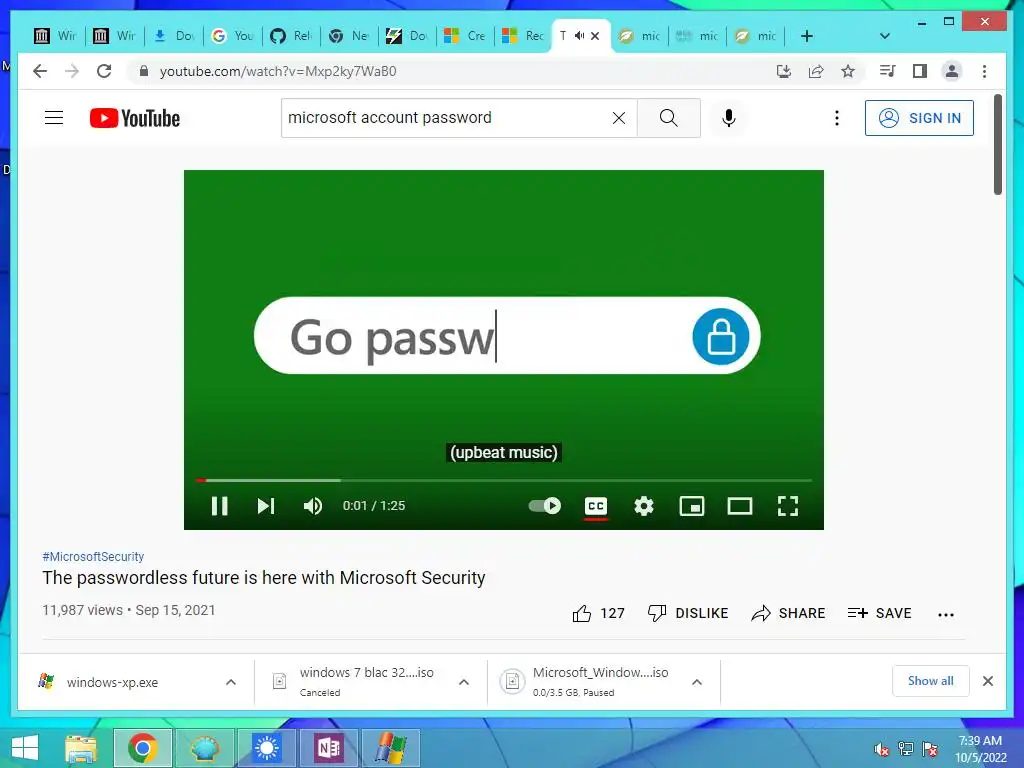Go forward in browser history

pyautogui.click(x=72, y=71)
